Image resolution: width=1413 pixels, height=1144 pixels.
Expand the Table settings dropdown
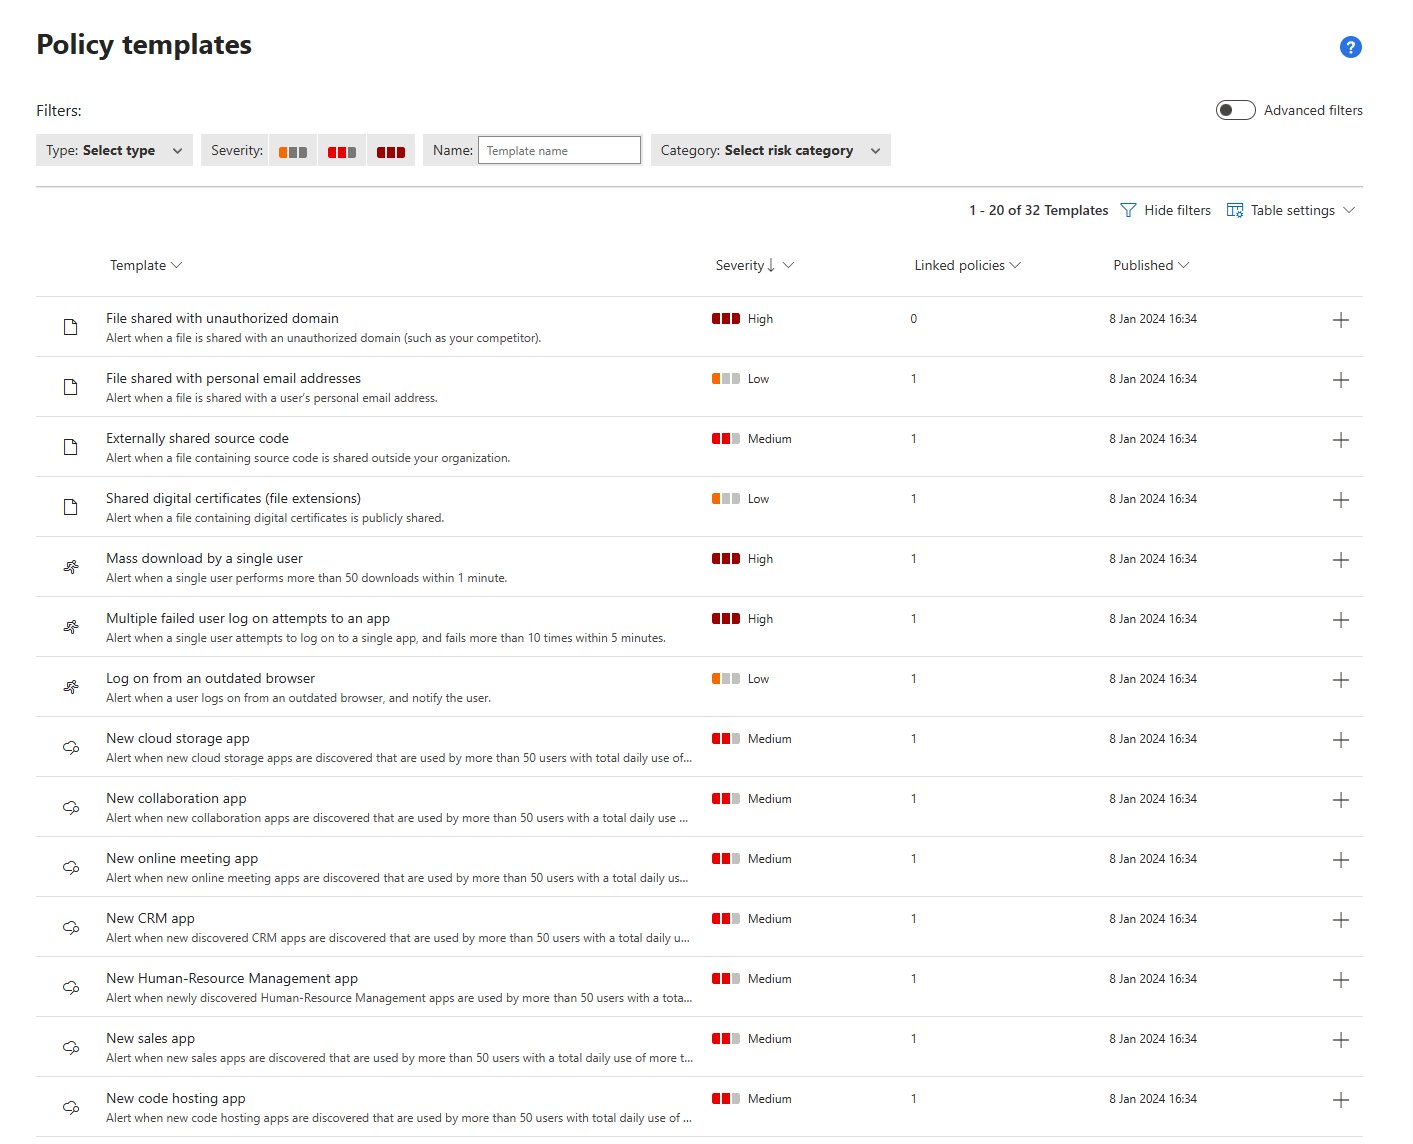[x=1291, y=210]
